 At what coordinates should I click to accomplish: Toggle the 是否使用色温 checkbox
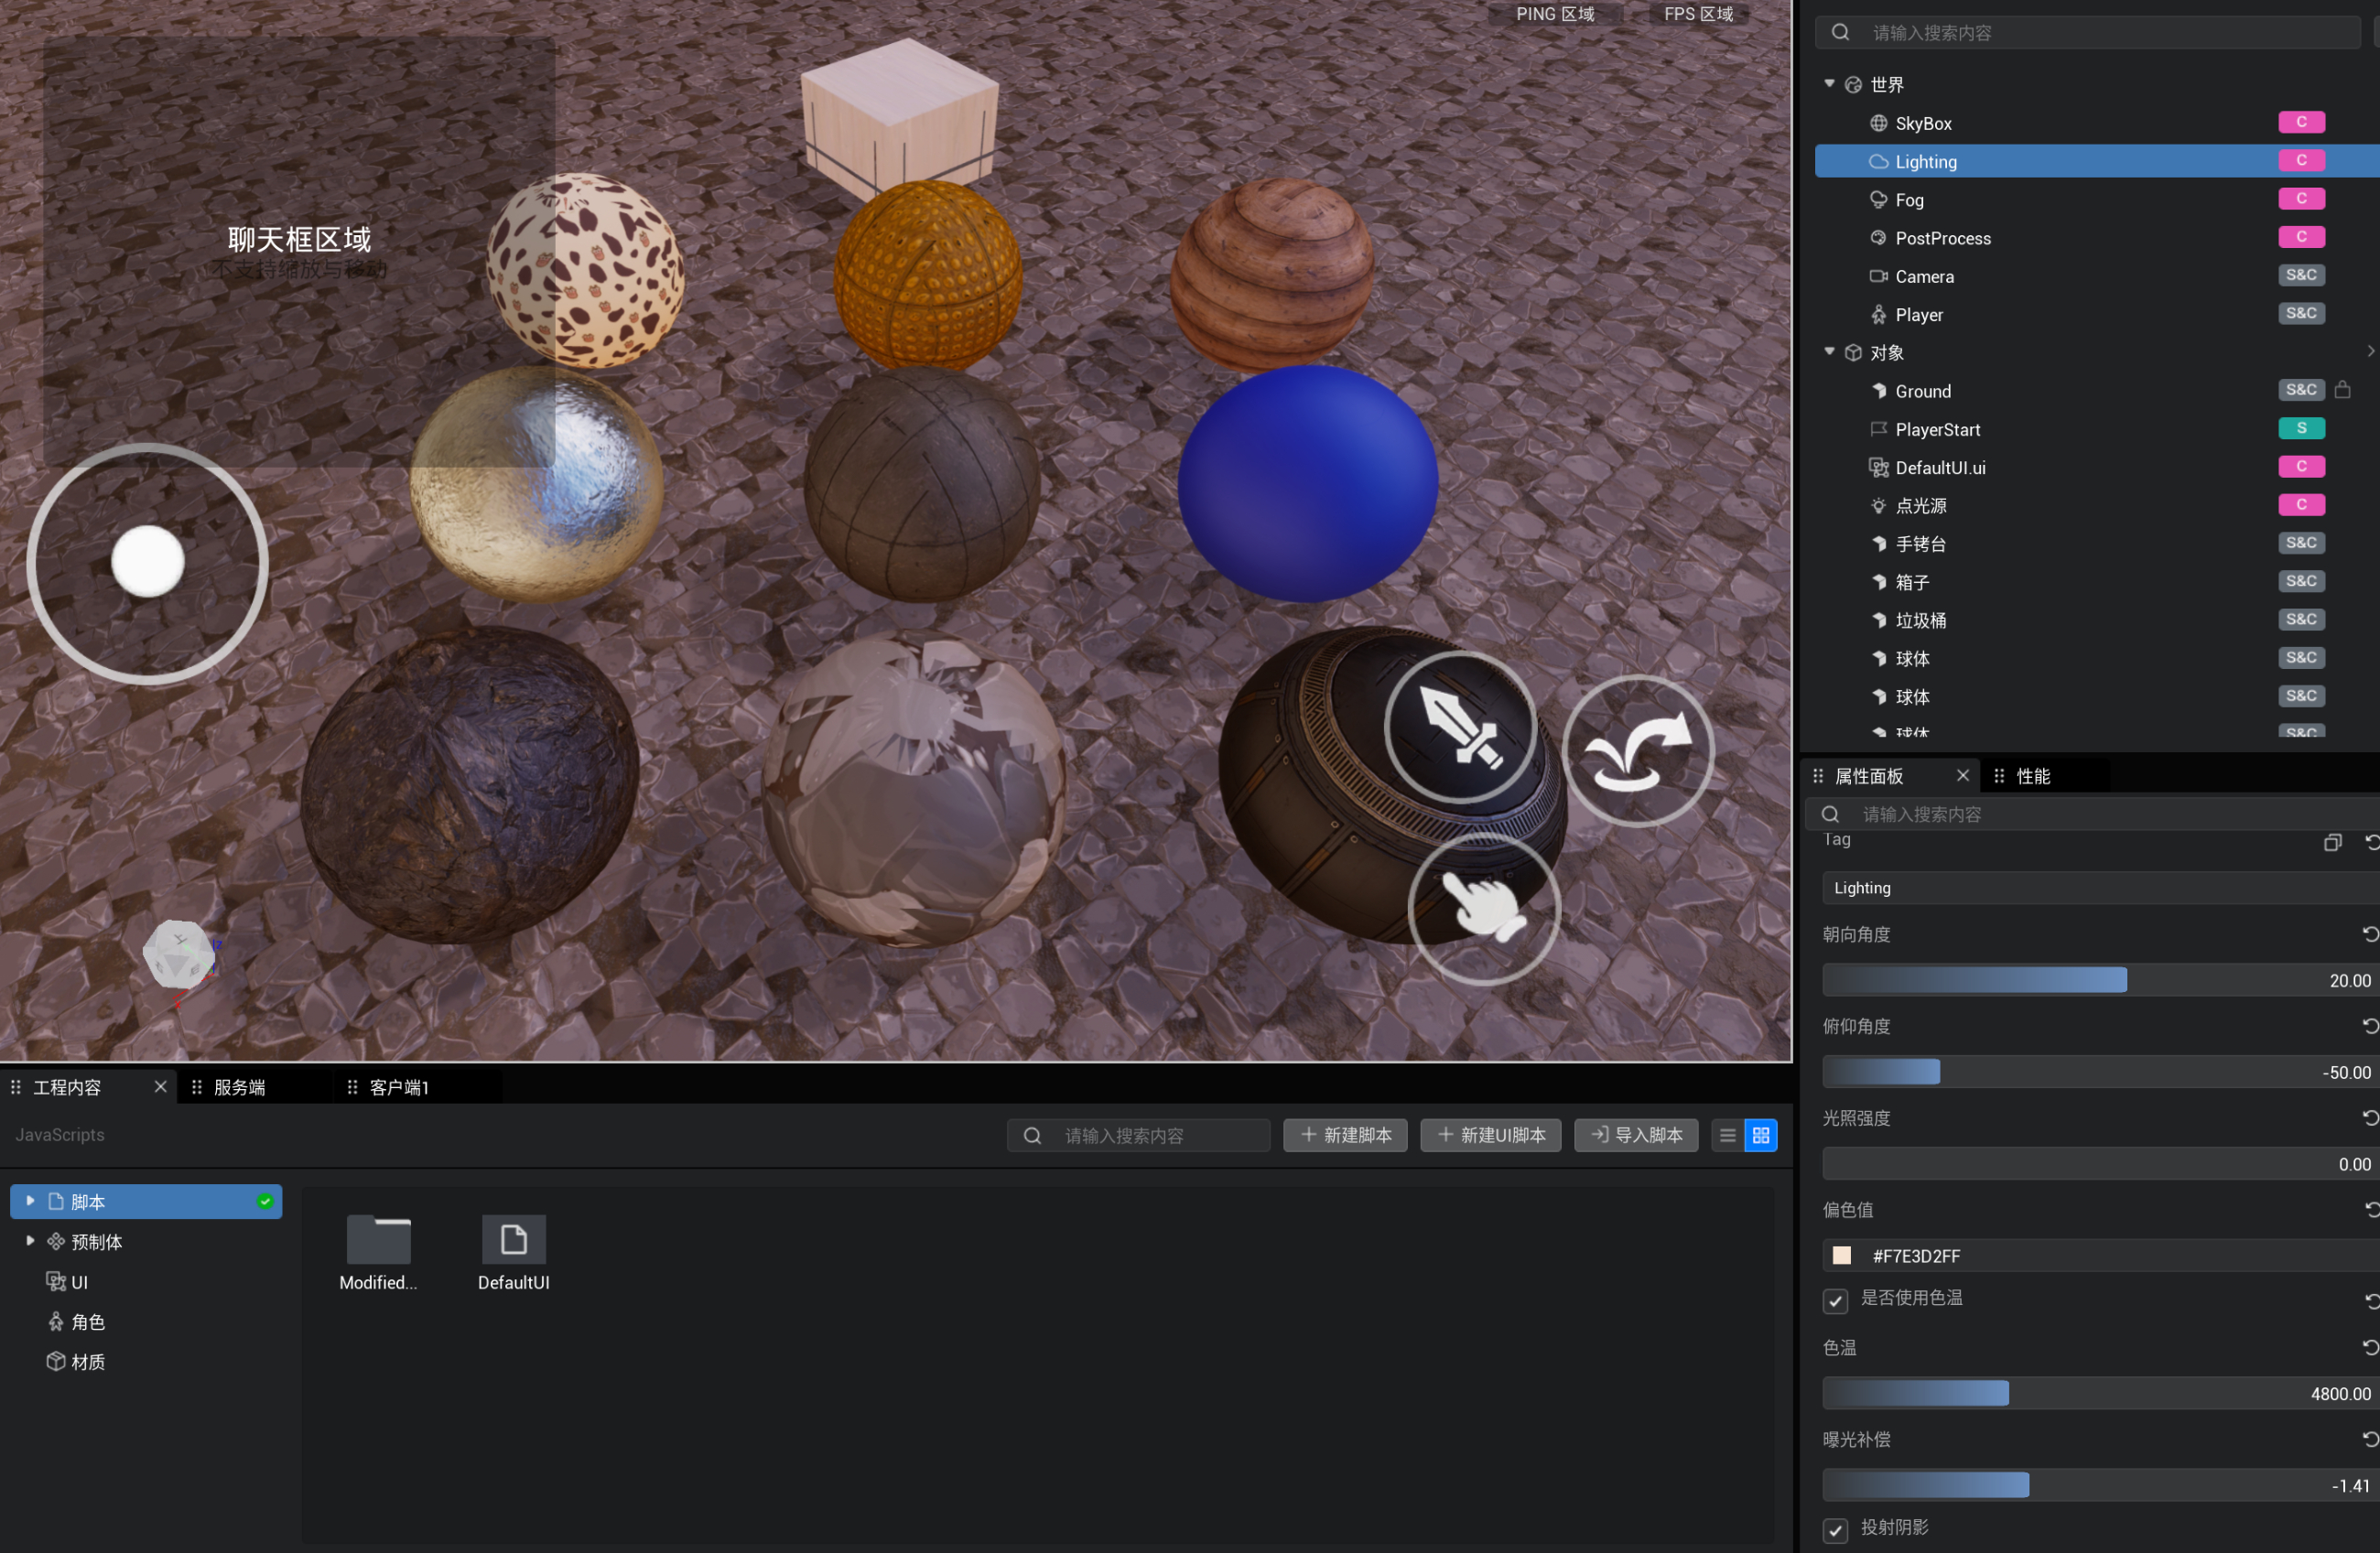1835,1300
